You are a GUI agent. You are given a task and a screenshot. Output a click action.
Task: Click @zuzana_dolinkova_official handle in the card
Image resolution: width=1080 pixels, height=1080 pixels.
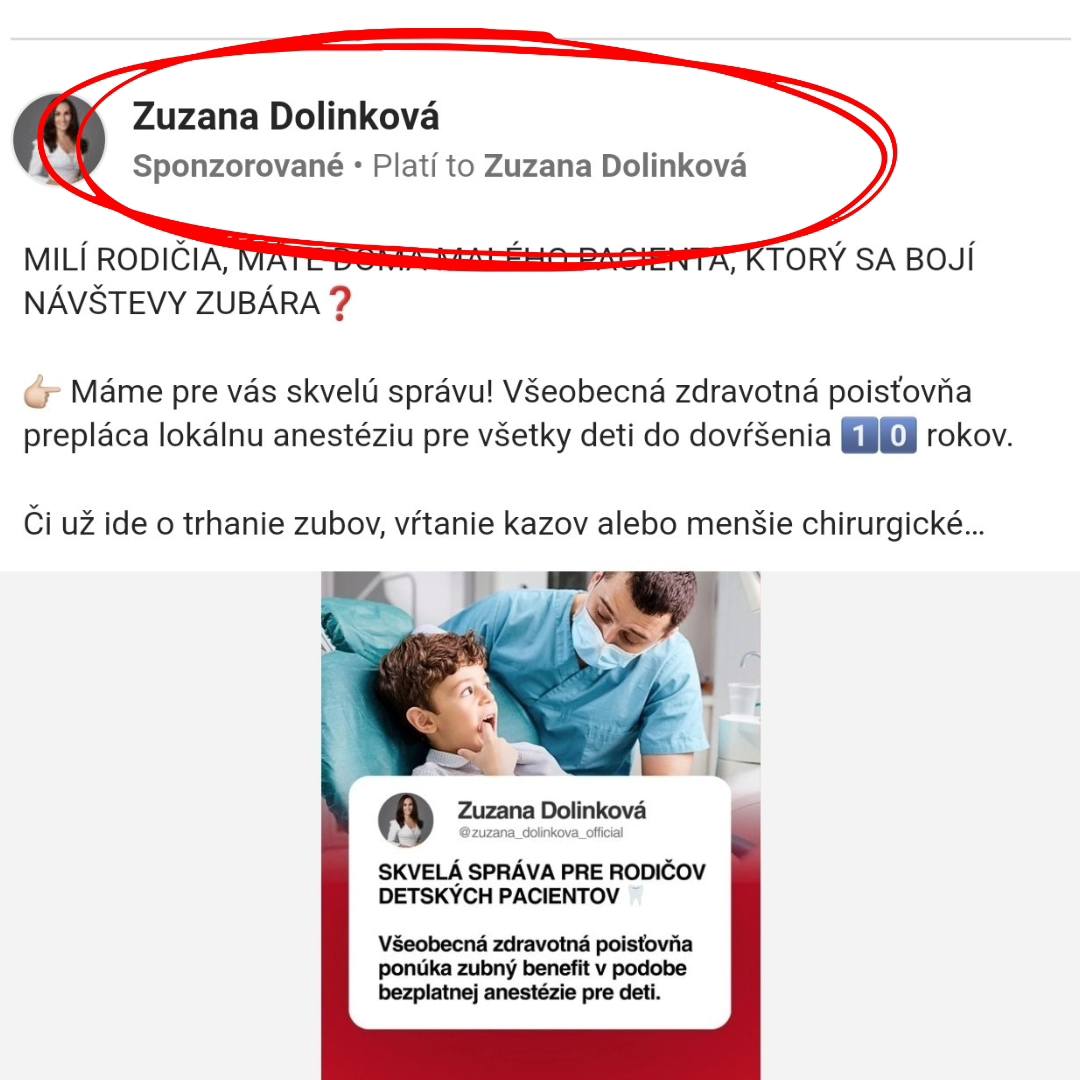coord(541,833)
